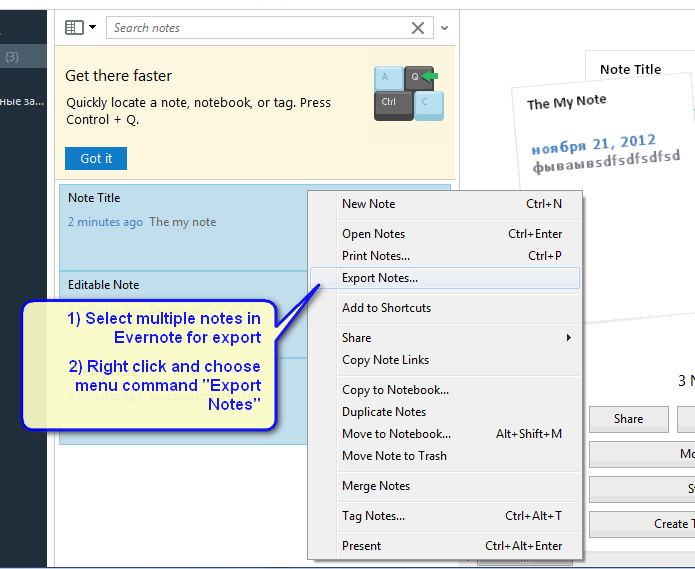Choose Add to Shortcuts menu entry
The image size is (695, 569).
point(445,308)
